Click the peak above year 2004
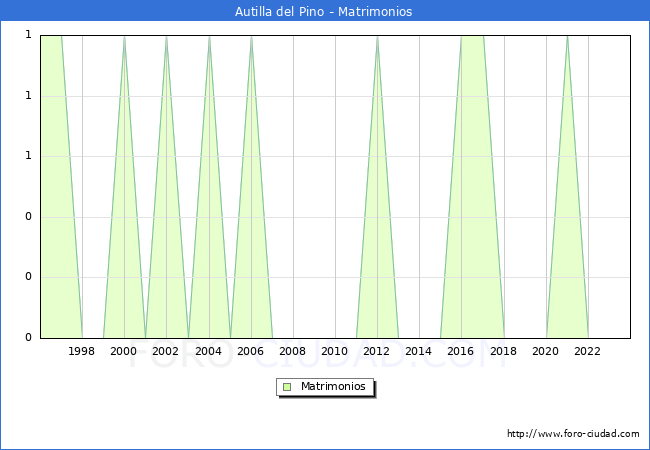 click(x=209, y=37)
